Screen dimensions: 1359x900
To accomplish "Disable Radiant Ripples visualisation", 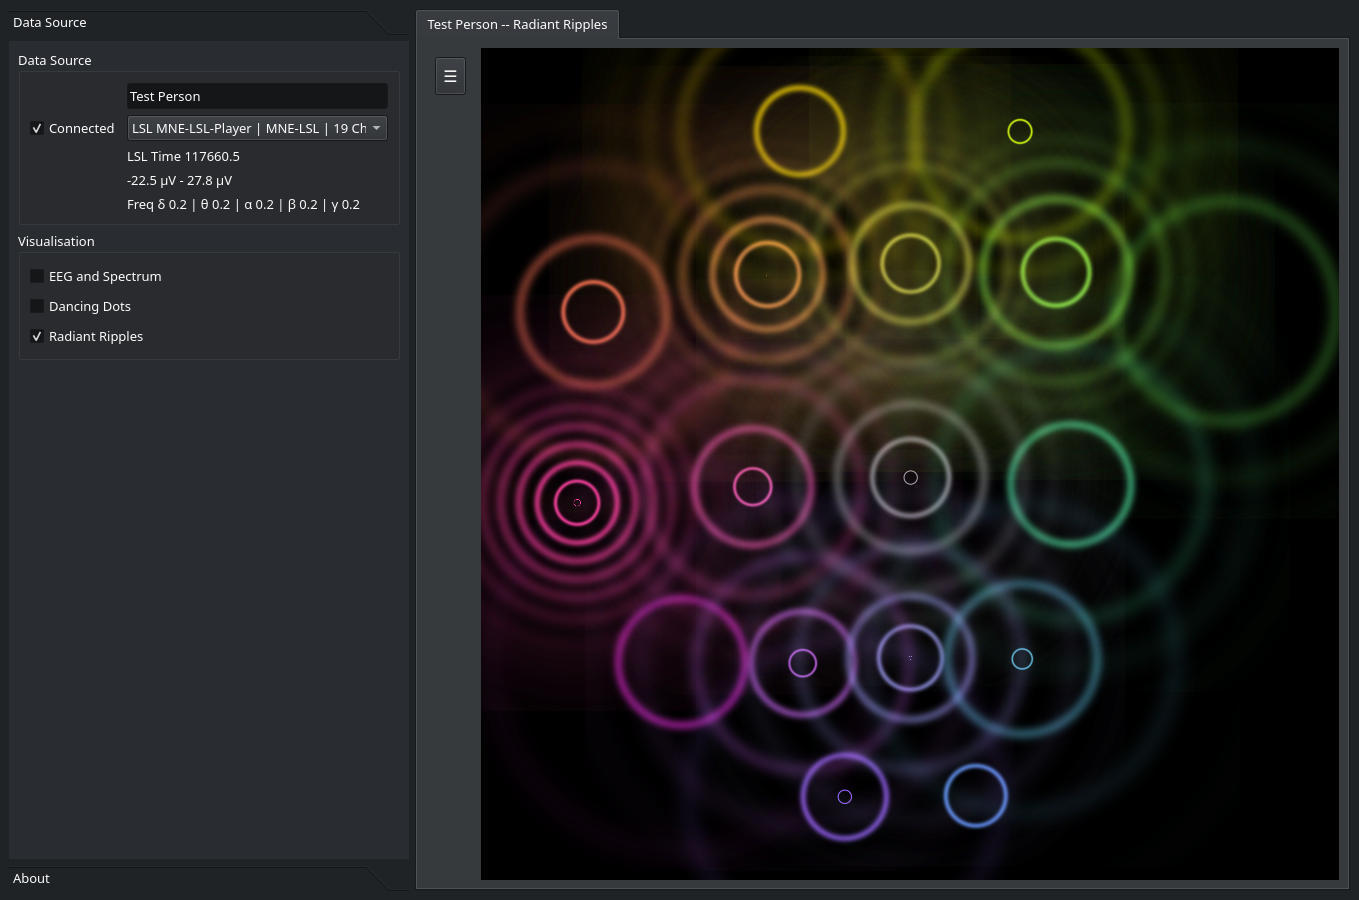I will coord(37,336).
